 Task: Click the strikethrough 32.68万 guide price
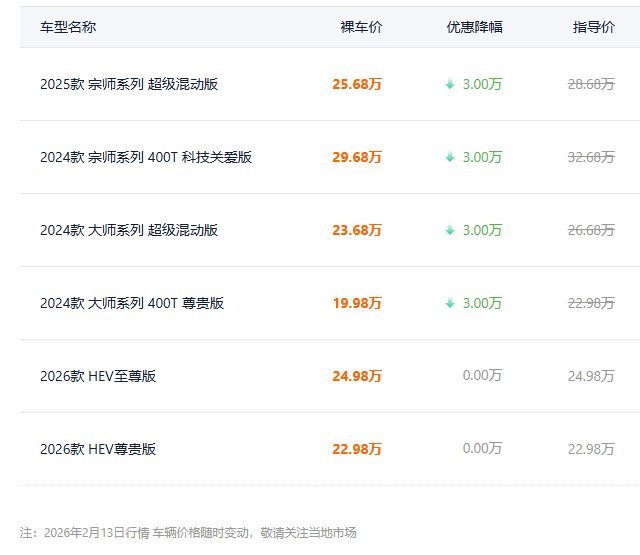(x=591, y=158)
